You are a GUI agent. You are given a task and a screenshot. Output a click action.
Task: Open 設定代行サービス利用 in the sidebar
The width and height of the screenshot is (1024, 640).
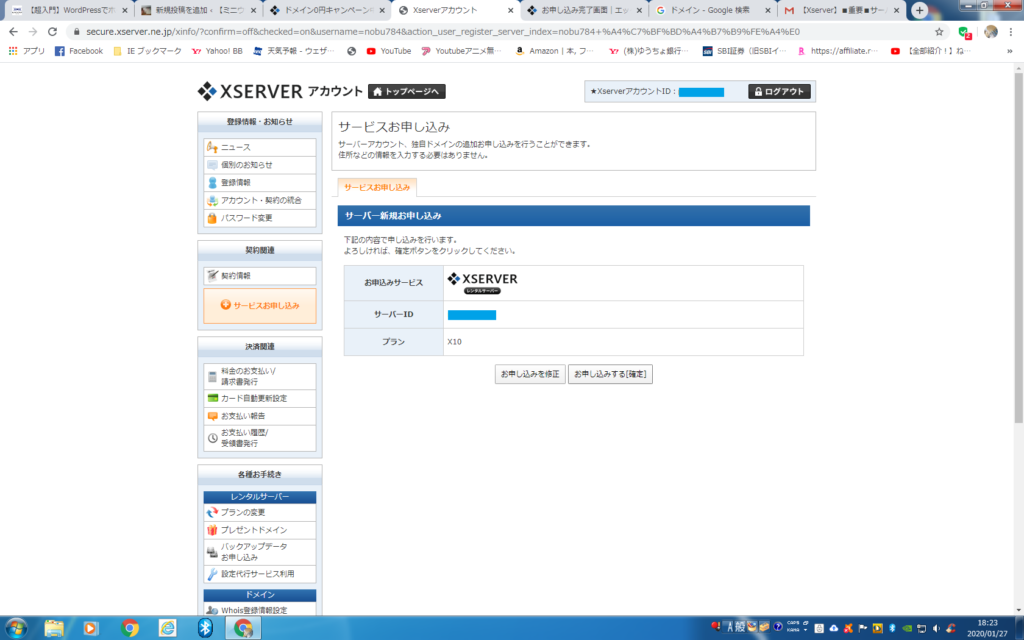tap(257, 574)
